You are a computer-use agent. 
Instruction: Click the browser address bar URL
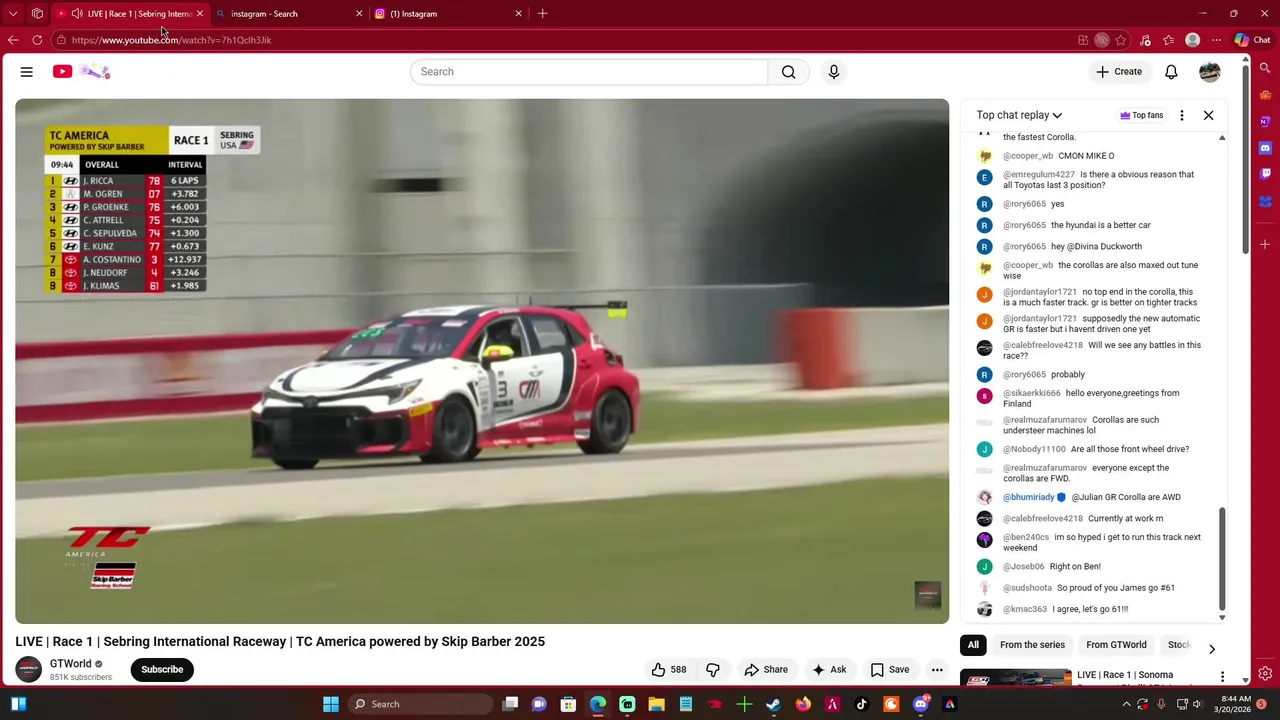click(x=171, y=40)
